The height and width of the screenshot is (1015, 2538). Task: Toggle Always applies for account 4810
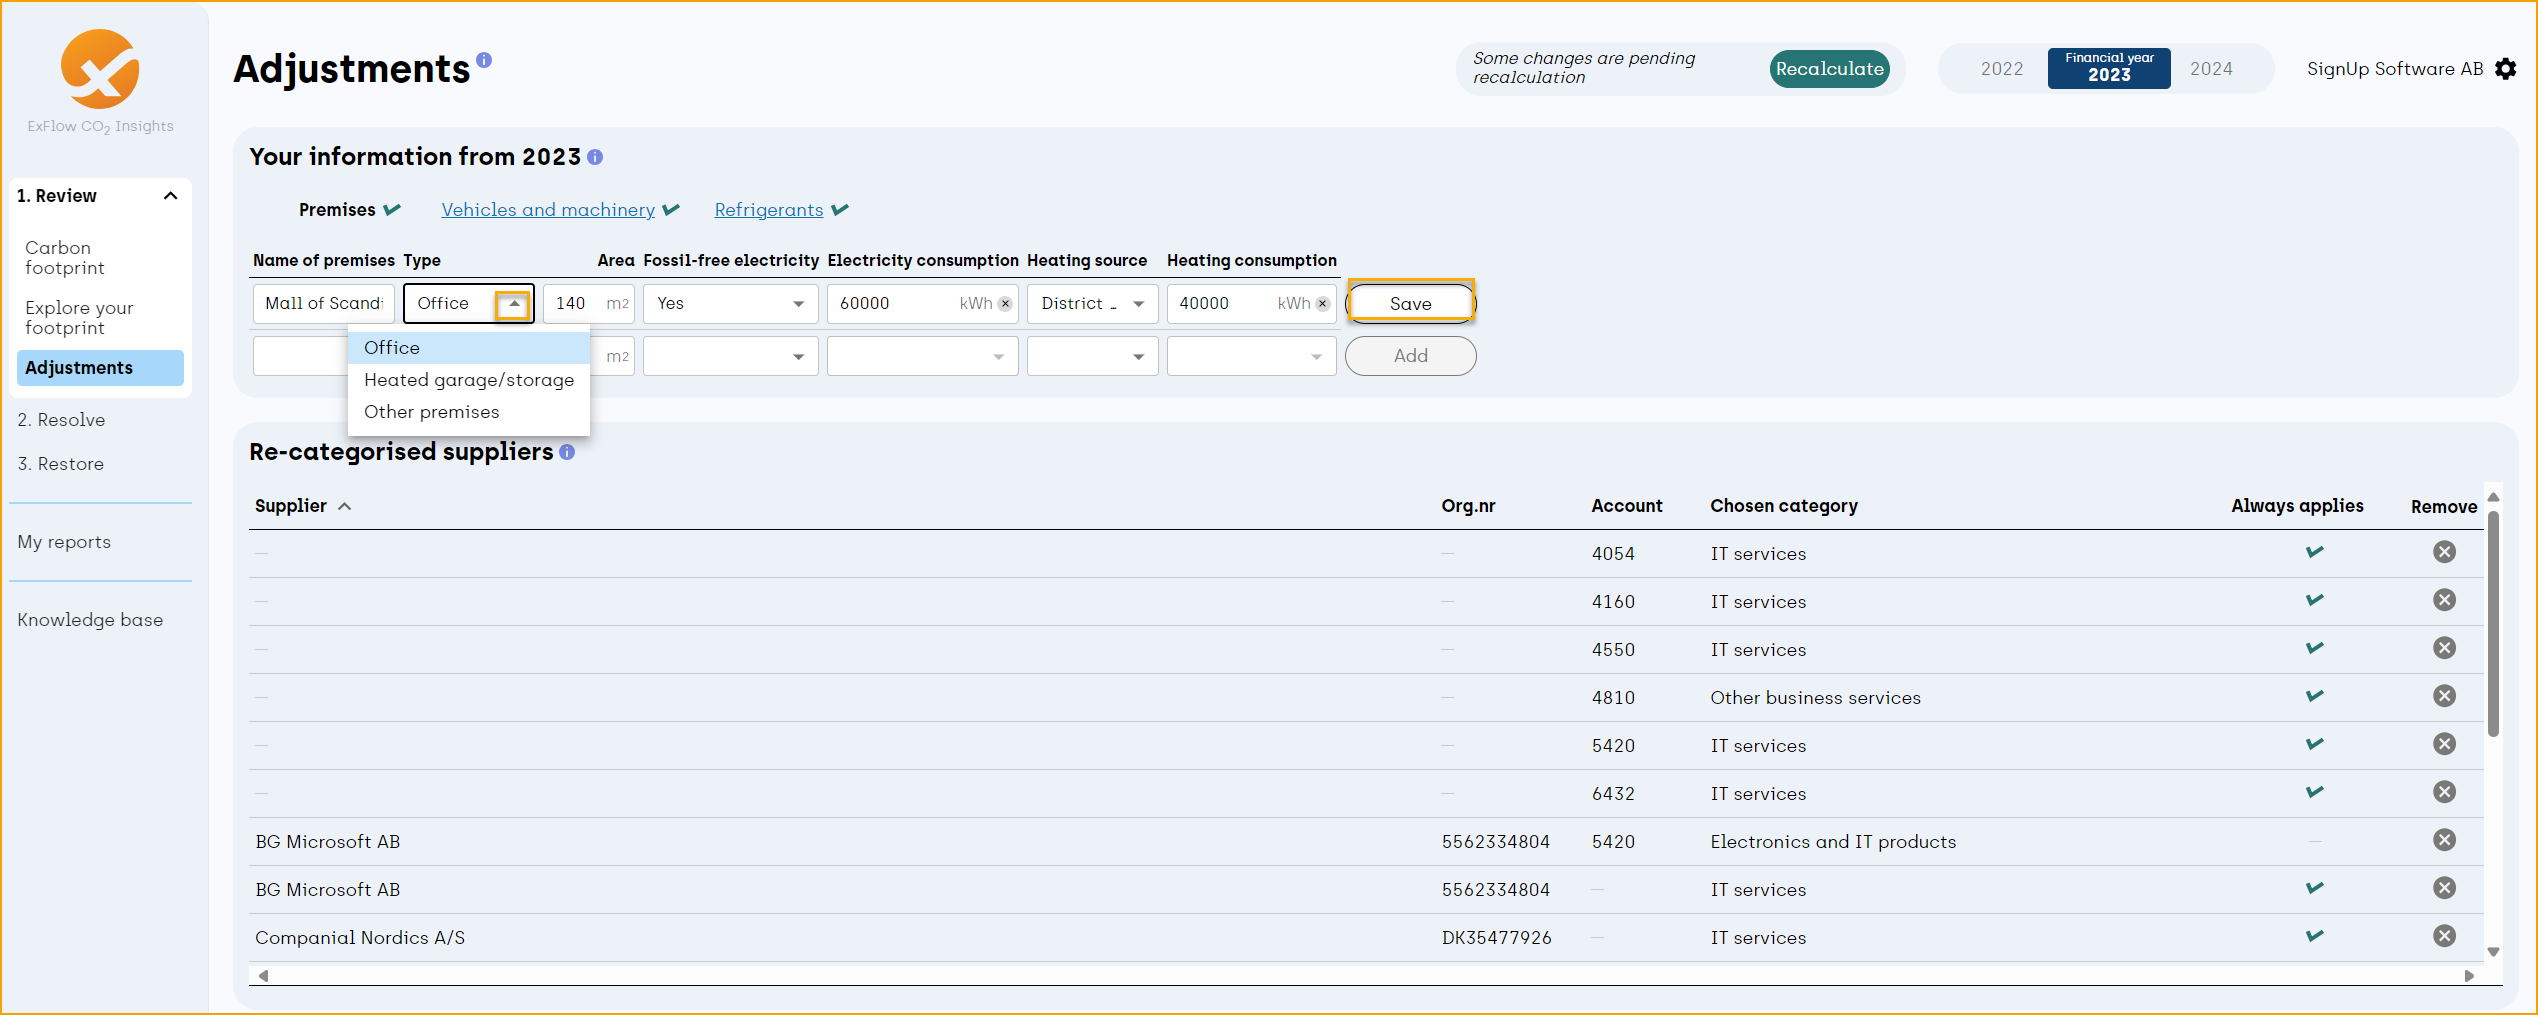point(2315,695)
